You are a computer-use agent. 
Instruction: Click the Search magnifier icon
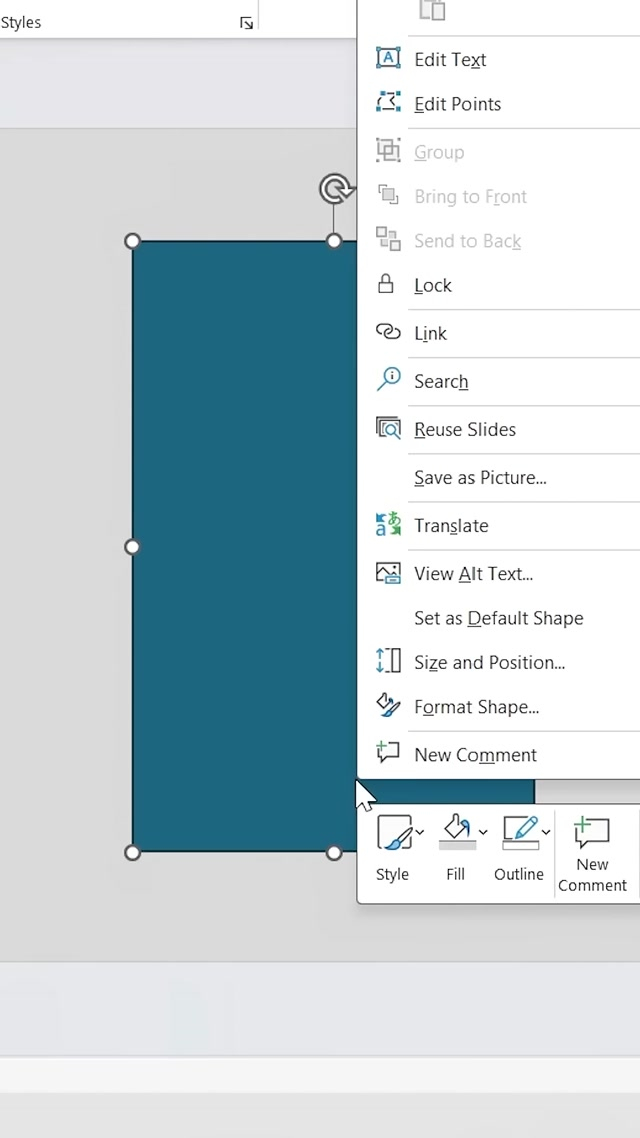387,380
